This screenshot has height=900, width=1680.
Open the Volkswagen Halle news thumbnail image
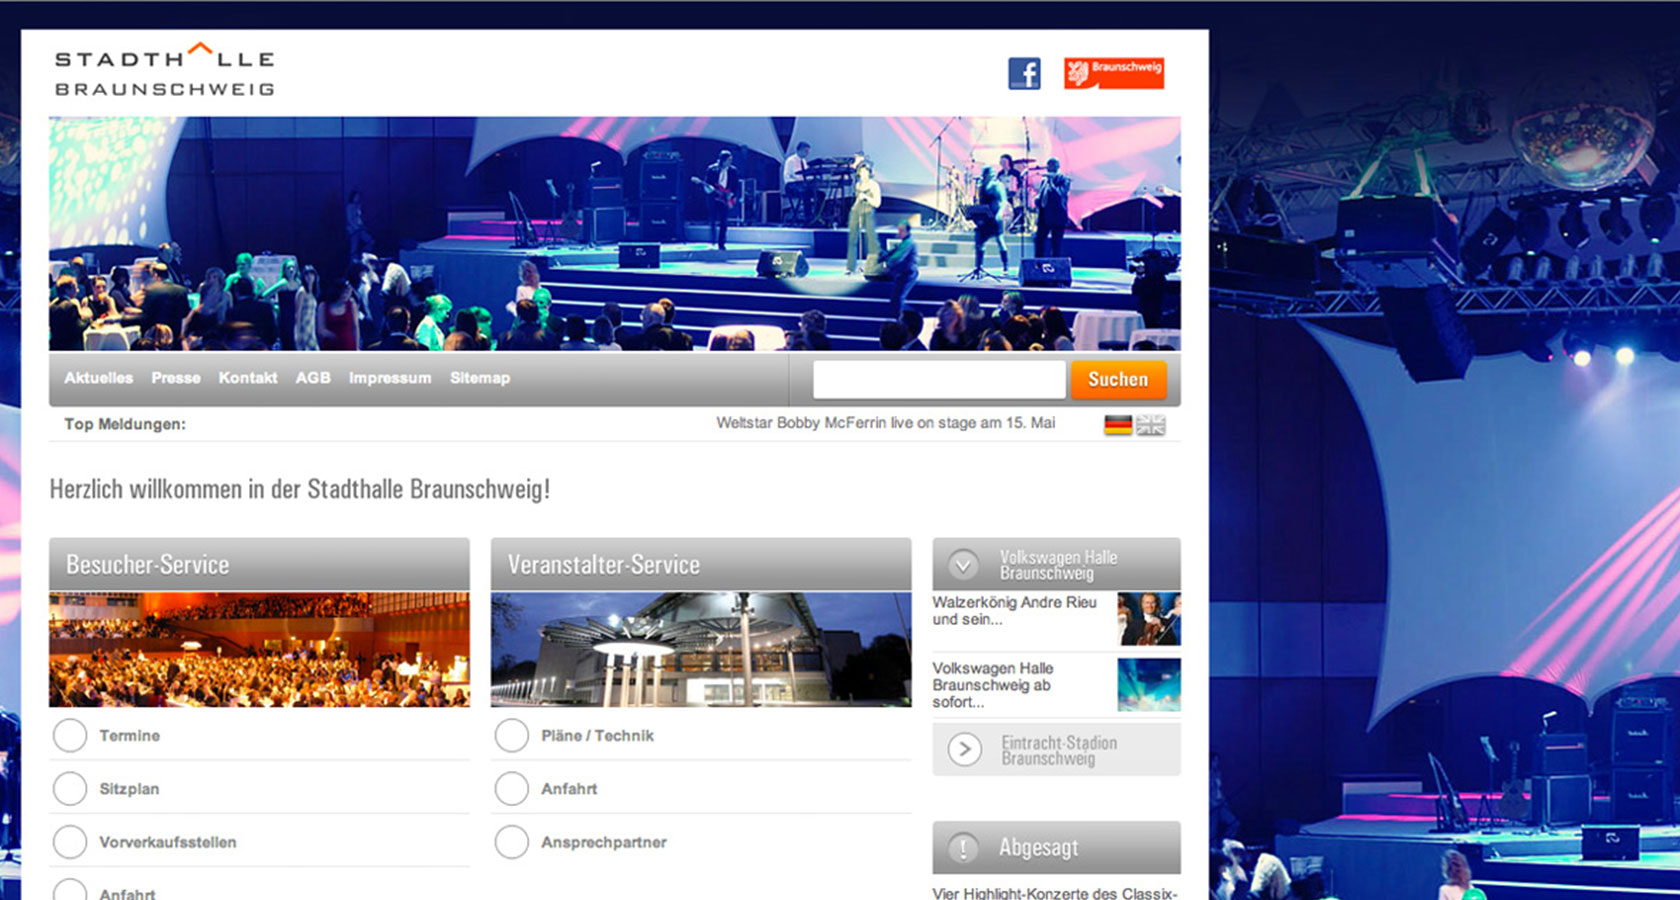point(1149,685)
